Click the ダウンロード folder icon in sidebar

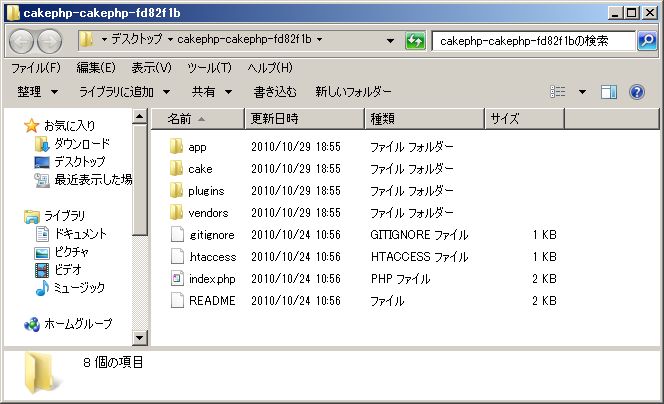pyautogui.click(x=42, y=144)
